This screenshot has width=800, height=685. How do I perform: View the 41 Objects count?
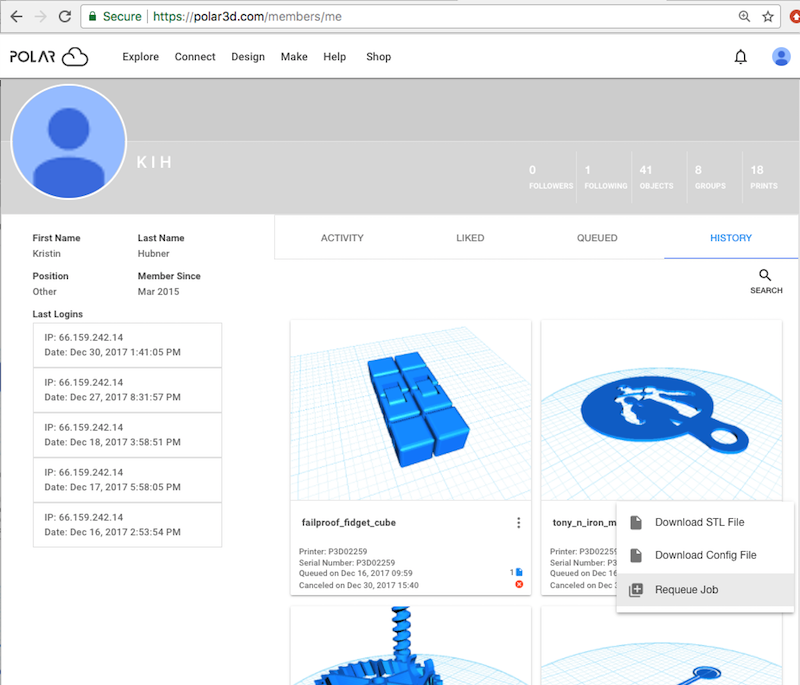[656, 177]
